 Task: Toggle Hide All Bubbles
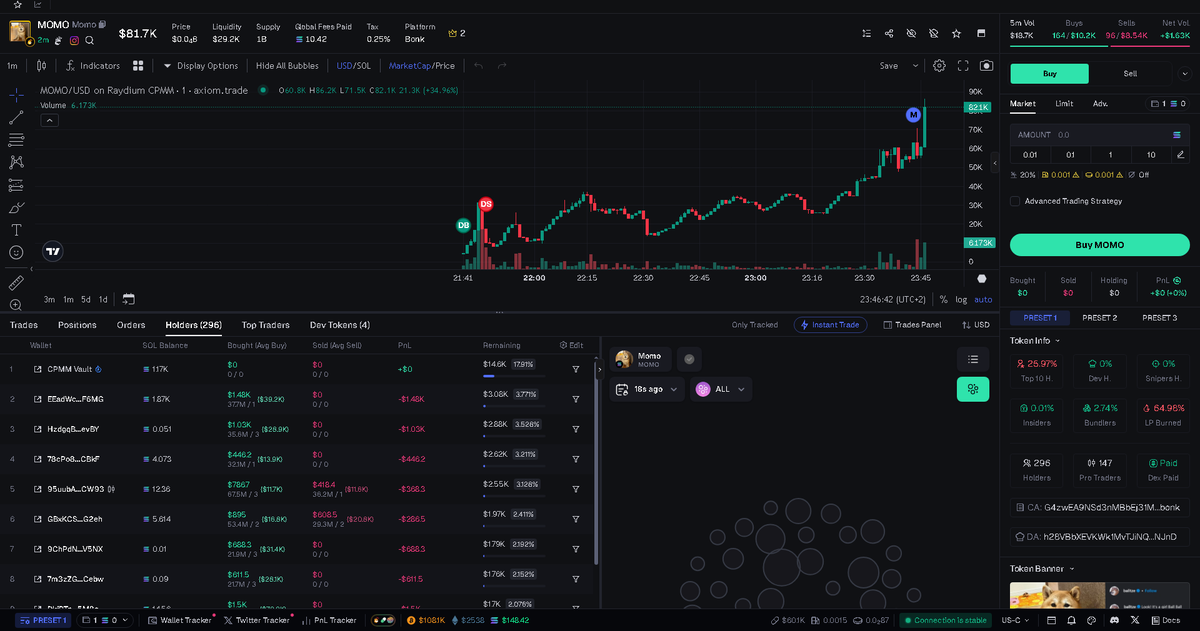(287, 66)
